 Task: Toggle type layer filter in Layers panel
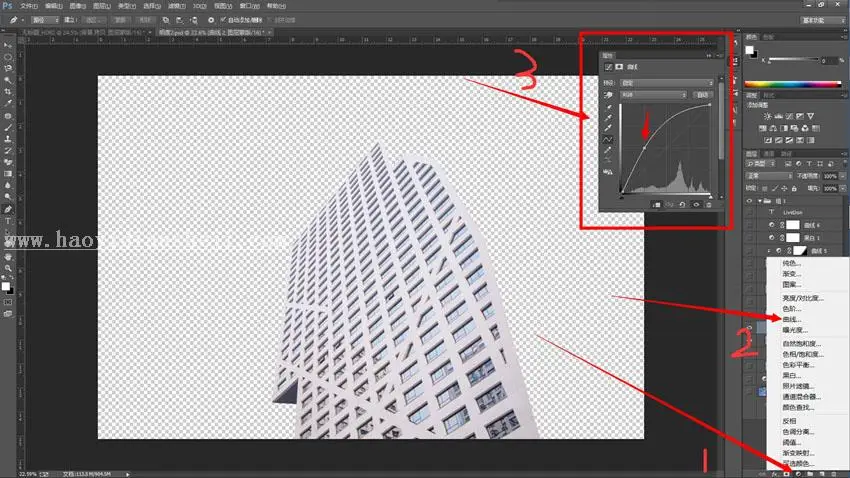[x=809, y=164]
